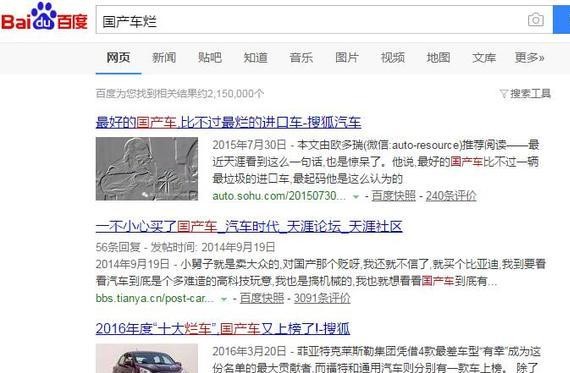Open the 240条评价 link
Screen dimensions: 570x373
point(451,196)
